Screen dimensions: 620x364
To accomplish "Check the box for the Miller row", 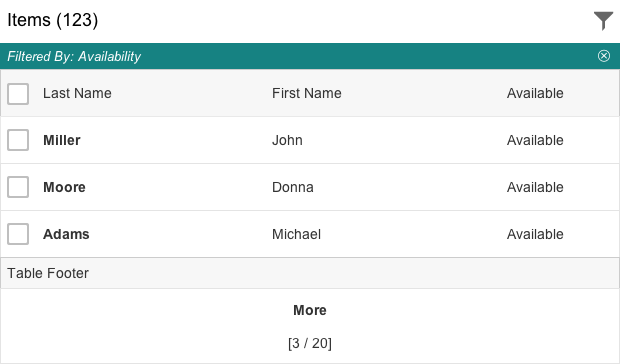I will pos(18,140).
